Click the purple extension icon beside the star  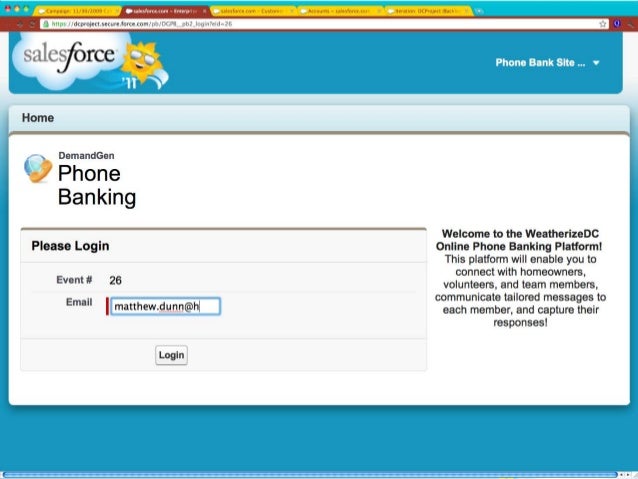tap(617, 24)
